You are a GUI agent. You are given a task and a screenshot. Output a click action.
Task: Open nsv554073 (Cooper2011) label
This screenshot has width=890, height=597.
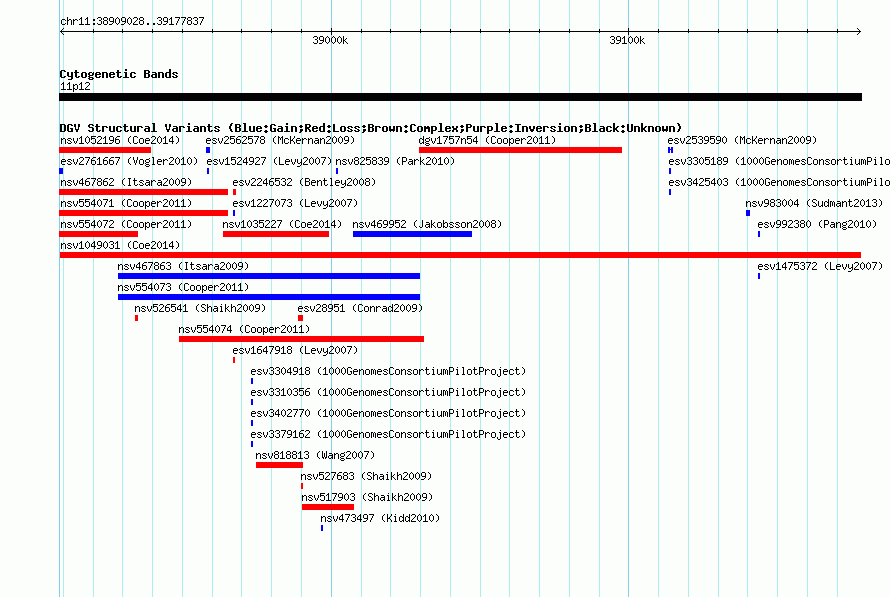click(183, 287)
